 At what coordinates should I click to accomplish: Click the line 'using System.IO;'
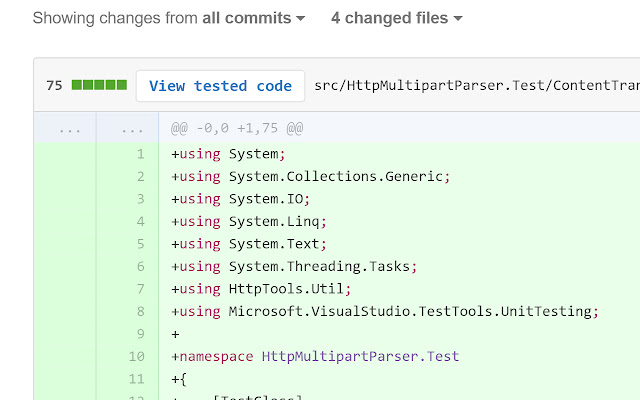tap(241, 199)
